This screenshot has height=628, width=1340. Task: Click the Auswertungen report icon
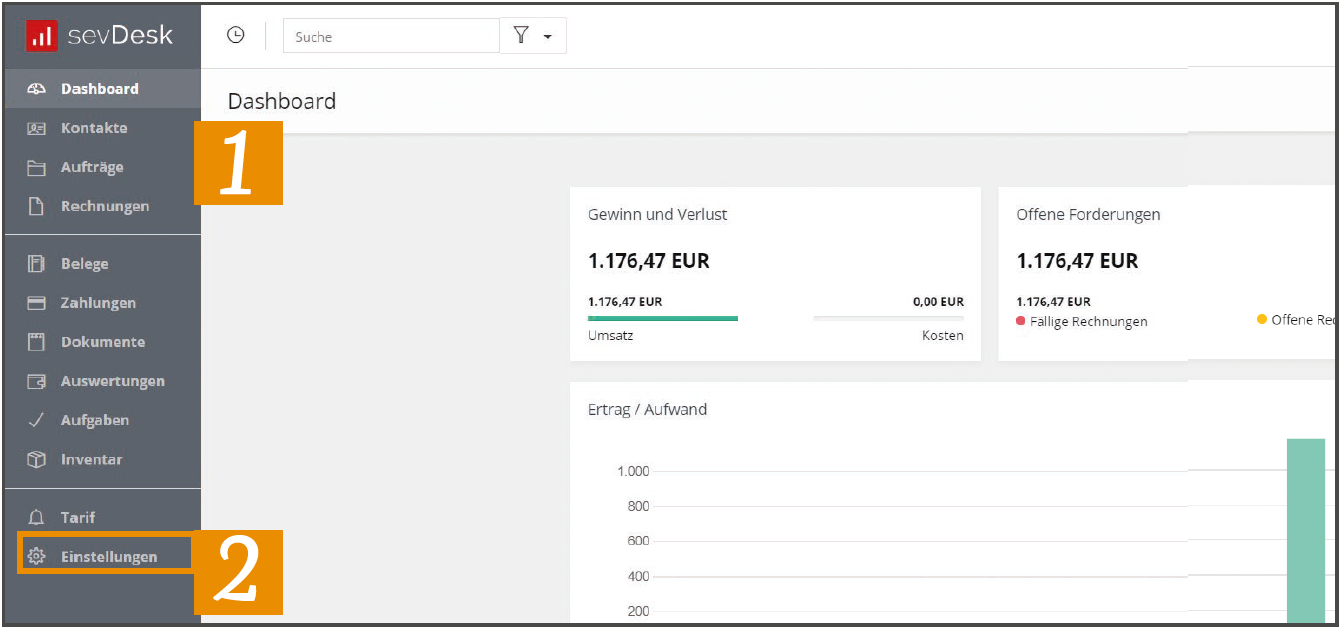coord(37,381)
